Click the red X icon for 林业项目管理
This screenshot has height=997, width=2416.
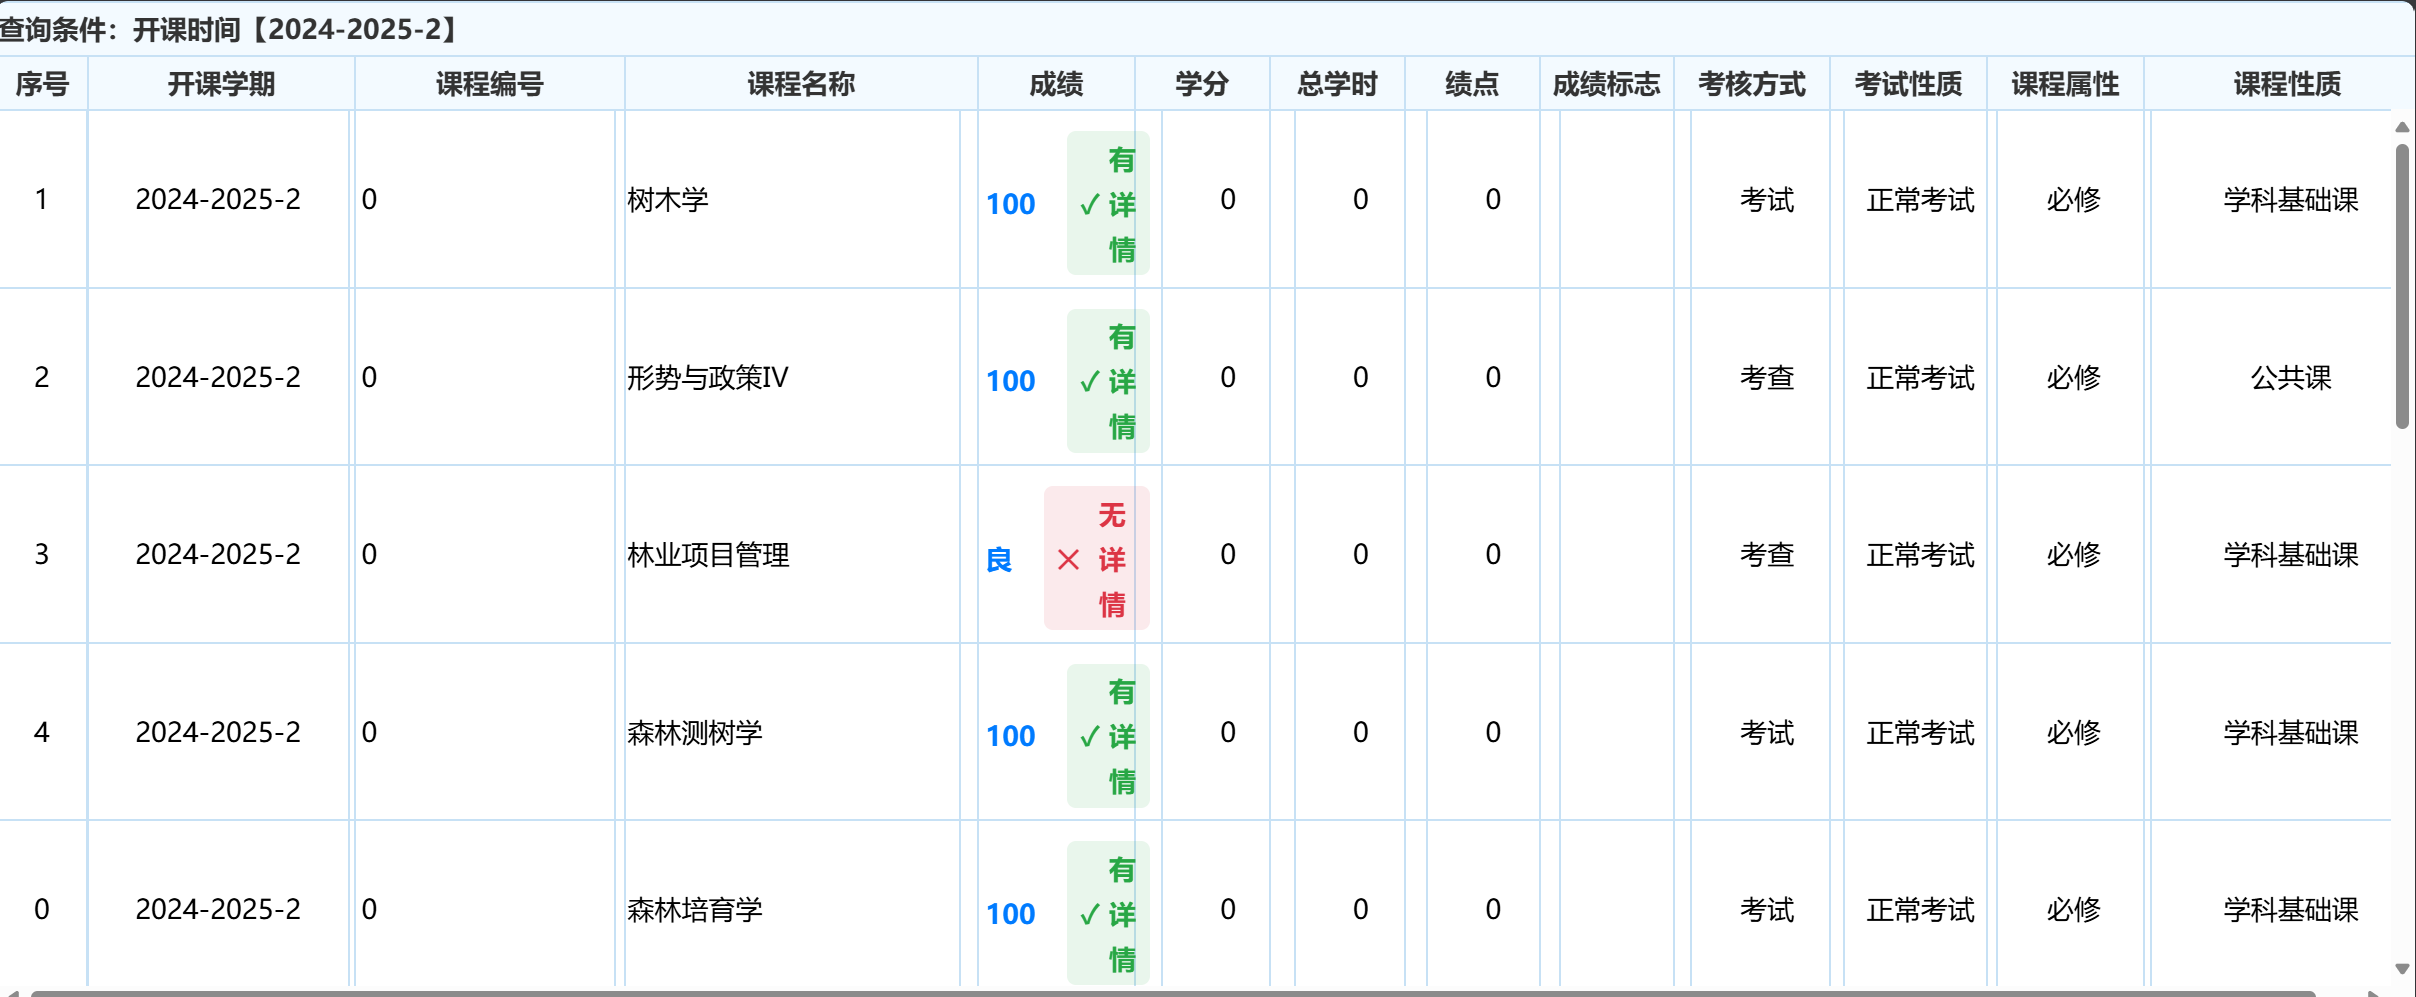click(1068, 559)
